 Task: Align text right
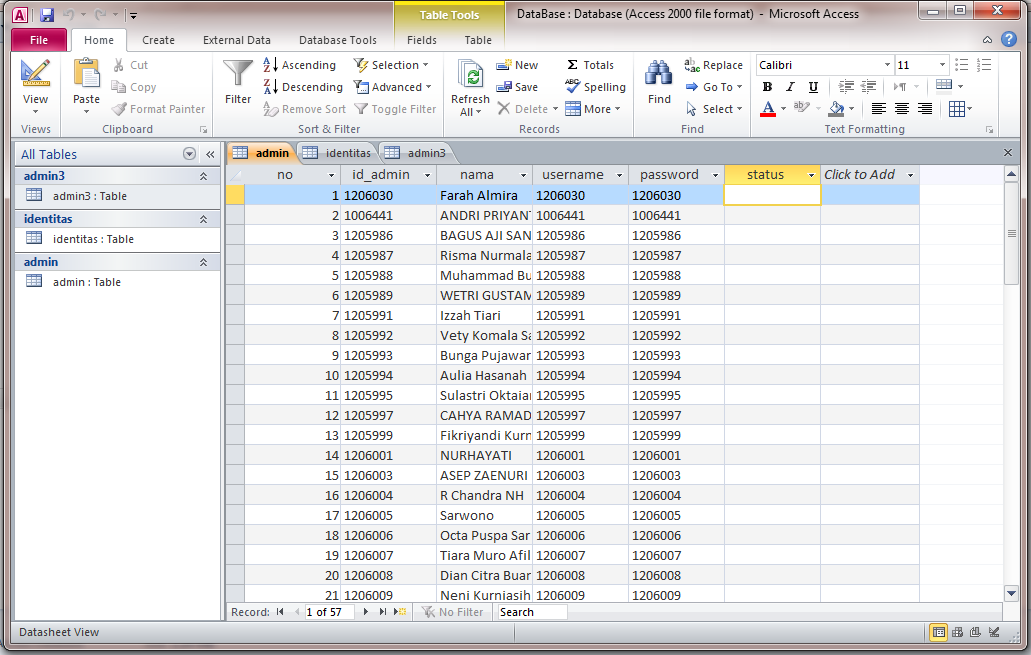(x=924, y=109)
